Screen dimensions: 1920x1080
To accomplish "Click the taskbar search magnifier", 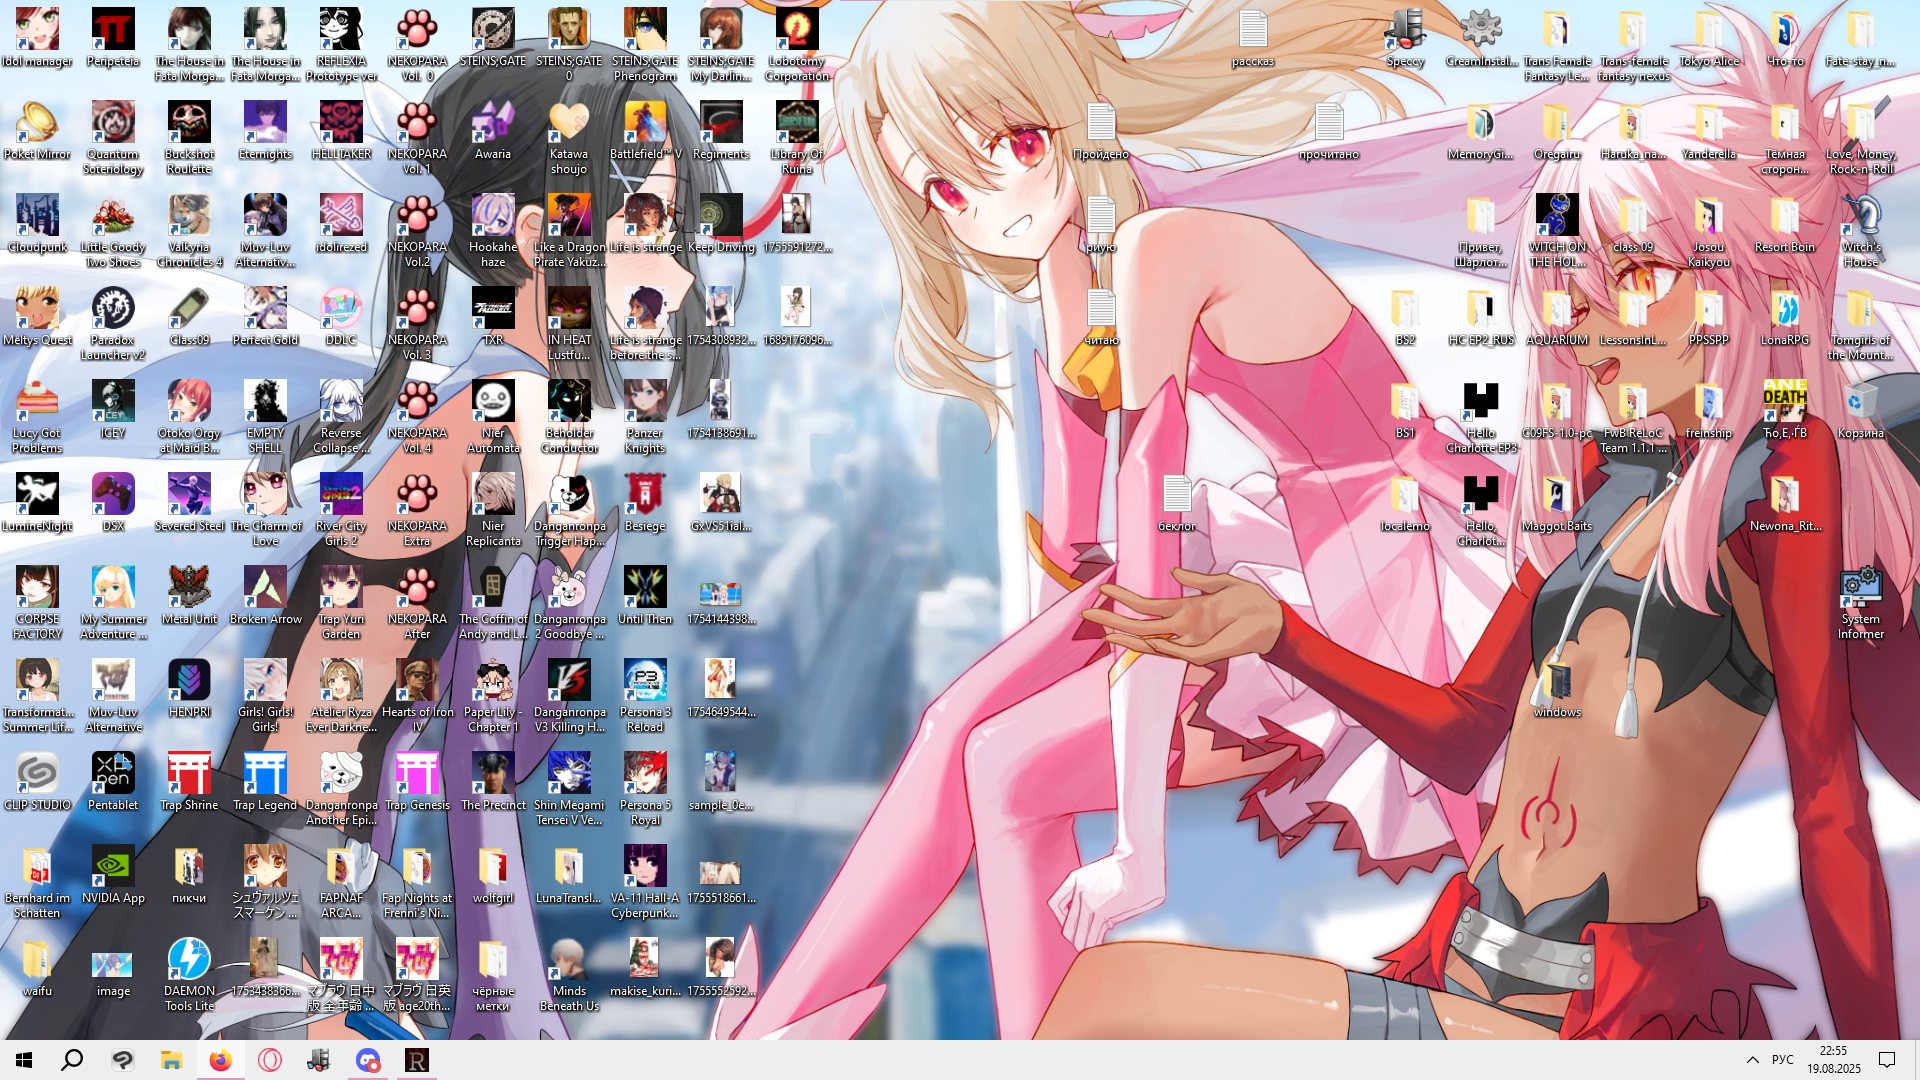I will (72, 1060).
